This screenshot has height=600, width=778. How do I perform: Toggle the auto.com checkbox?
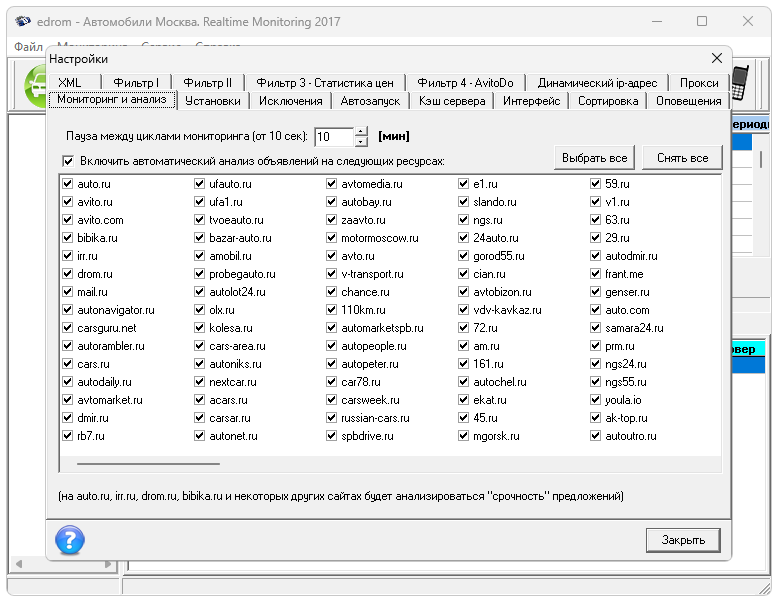coord(595,310)
